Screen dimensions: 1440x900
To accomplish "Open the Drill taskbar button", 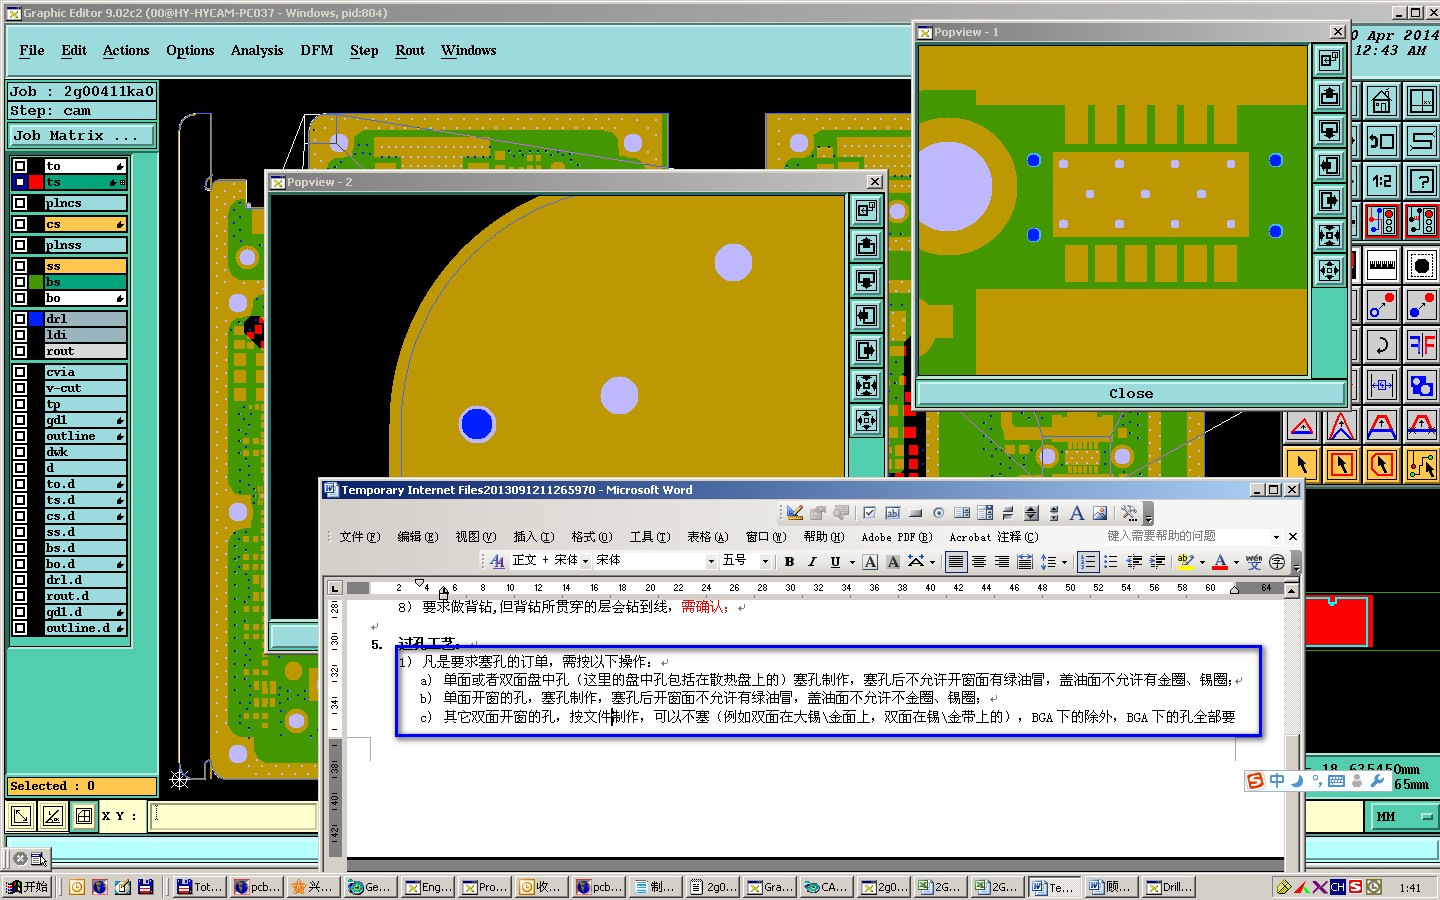I will (1170, 887).
